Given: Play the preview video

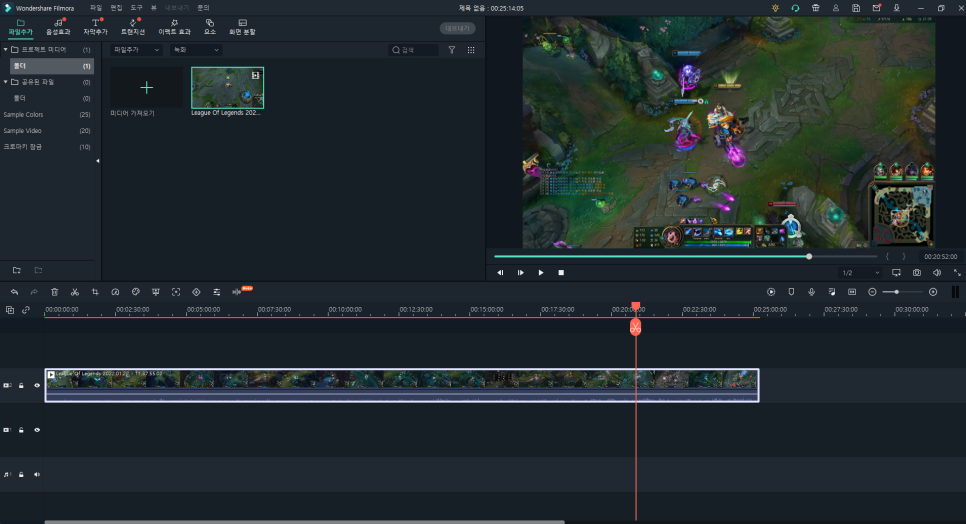Looking at the screenshot, I should click(x=541, y=272).
